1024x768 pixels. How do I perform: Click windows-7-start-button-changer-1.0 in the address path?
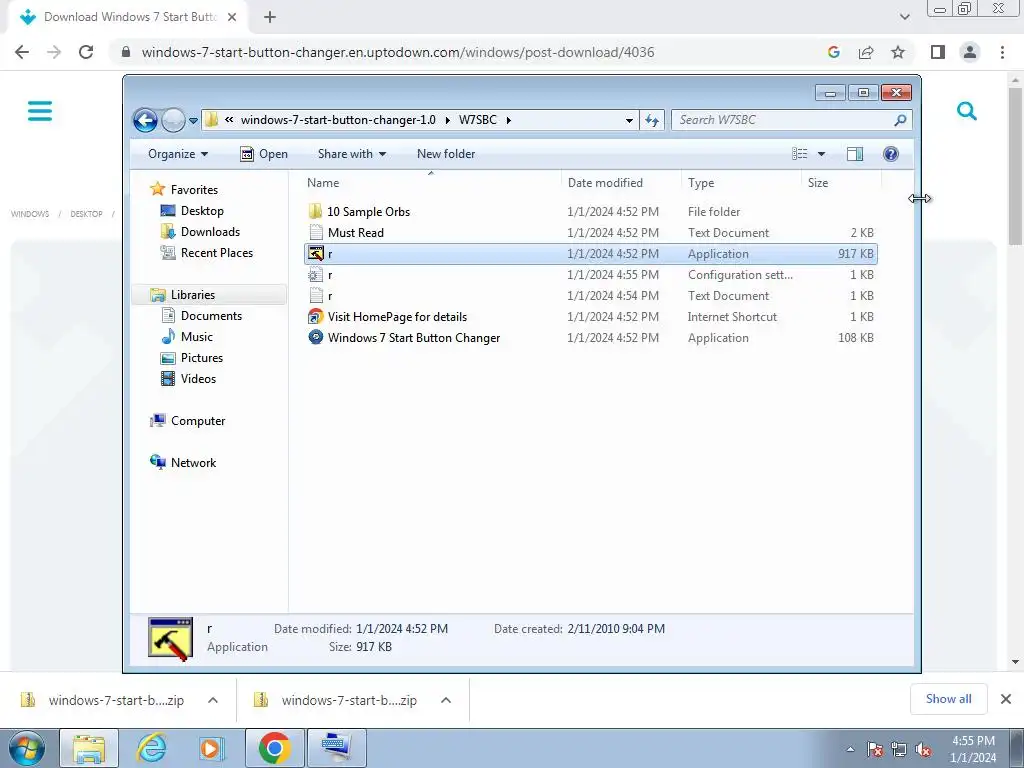click(338, 120)
